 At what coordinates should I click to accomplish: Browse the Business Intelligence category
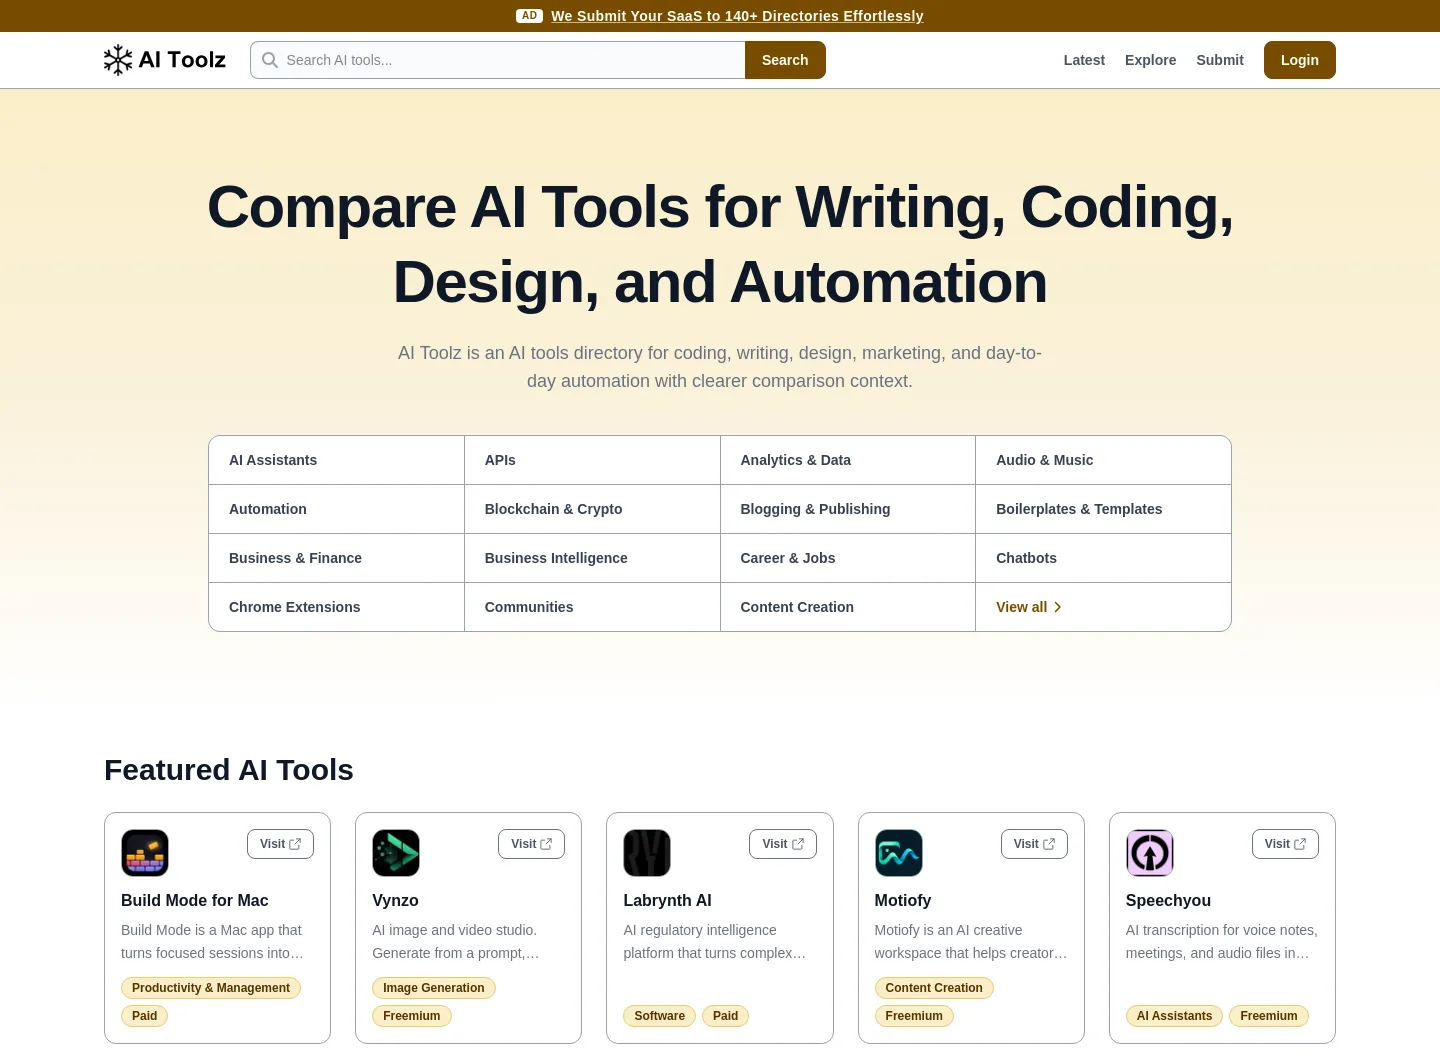coord(592,558)
